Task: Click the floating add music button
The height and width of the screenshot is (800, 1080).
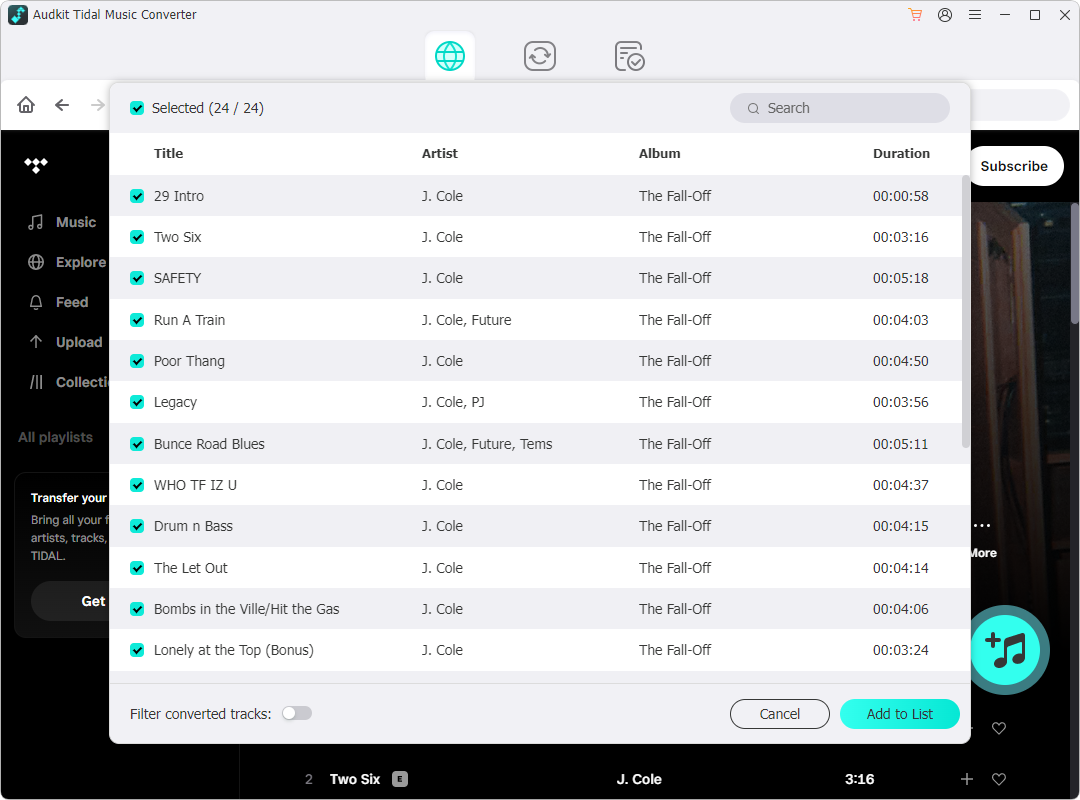Action: pos(1005,650)
